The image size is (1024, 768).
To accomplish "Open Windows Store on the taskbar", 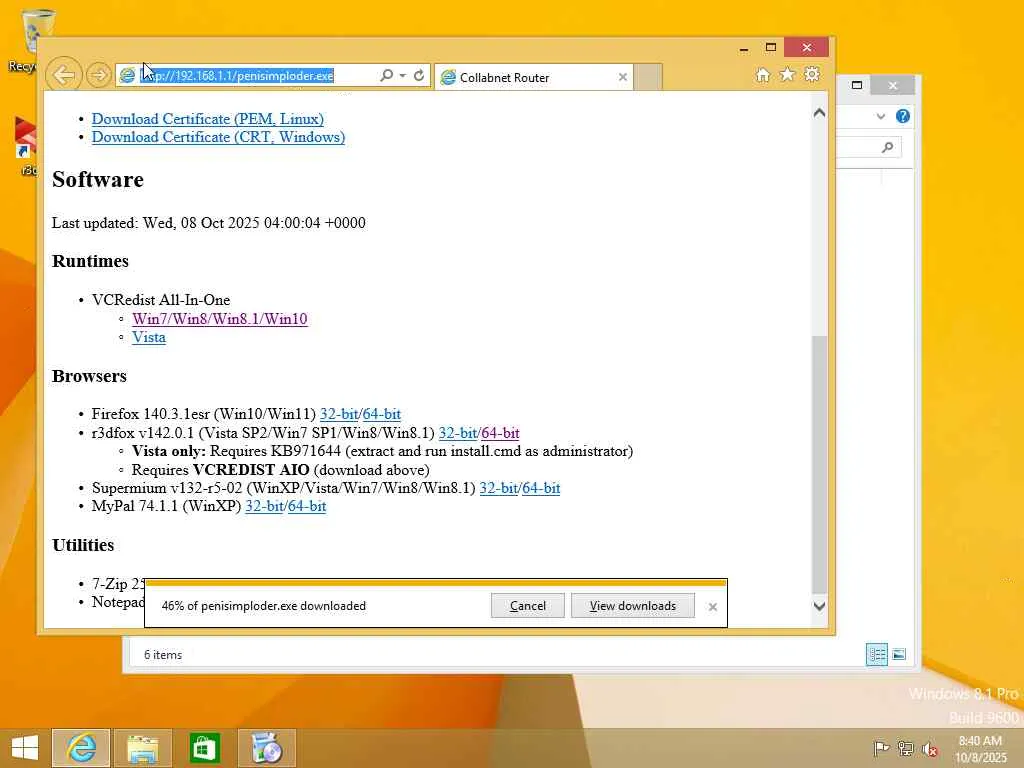I will click(x=204, y=748).
